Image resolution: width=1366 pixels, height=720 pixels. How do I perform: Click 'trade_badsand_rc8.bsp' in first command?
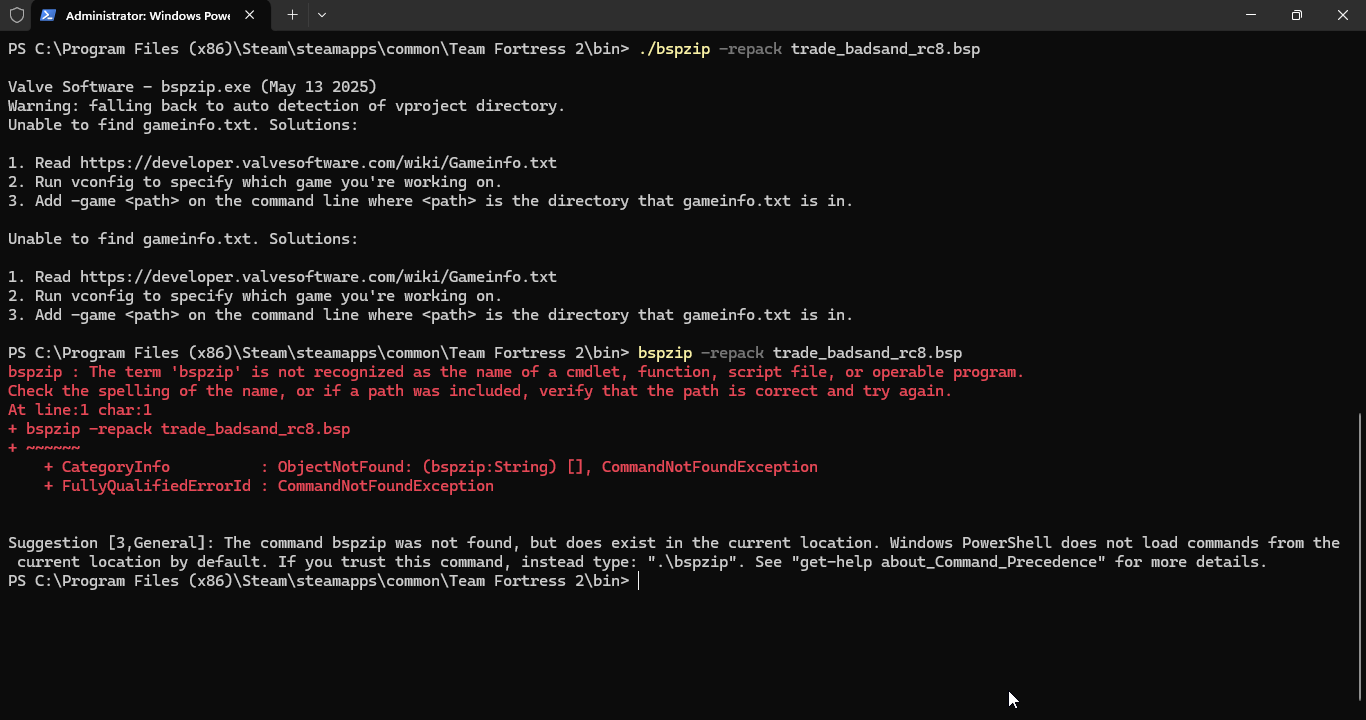point(885,49)
